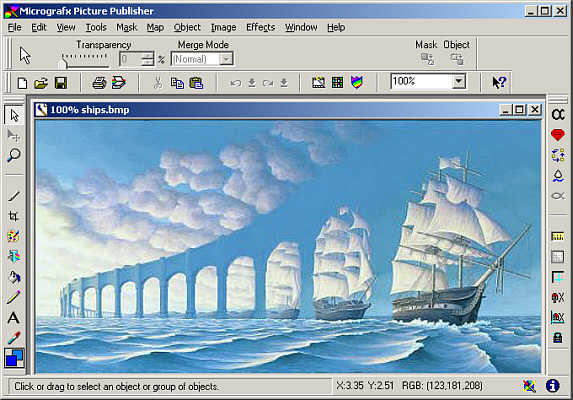Click the padlock icon in right toolbar
Image resolution: width=573 pixels, height=400 pixels.
click(558, 337)
